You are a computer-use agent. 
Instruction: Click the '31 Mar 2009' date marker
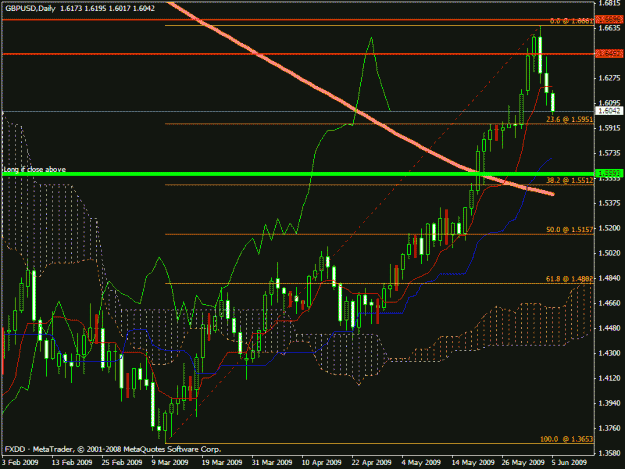tap(272, 462)
